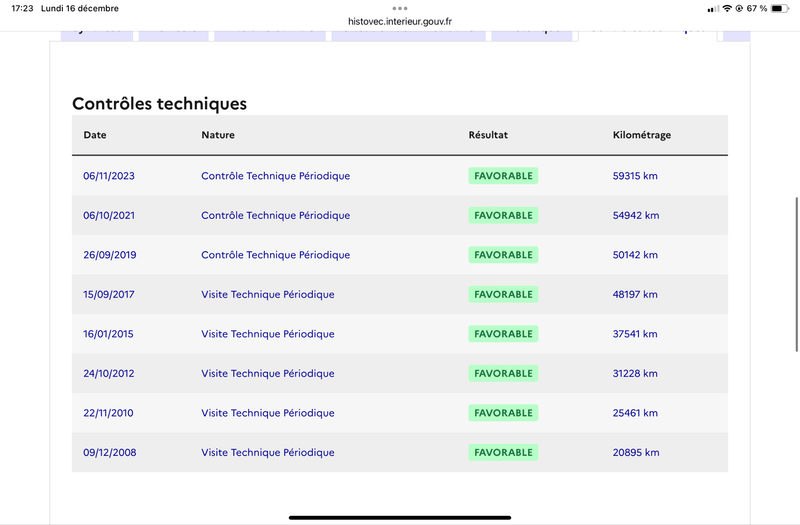The height and width of the screenshot is (525, 800).
Task: Tap FAVORABLE badge for 16/01/2015
Action: click(503, 334)
